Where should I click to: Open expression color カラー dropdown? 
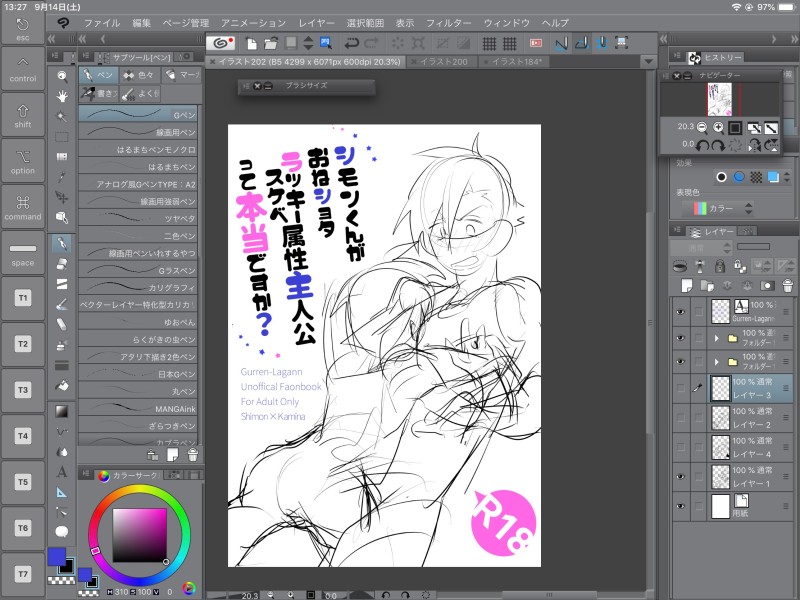pyautogui.click(x=717, y=208)
